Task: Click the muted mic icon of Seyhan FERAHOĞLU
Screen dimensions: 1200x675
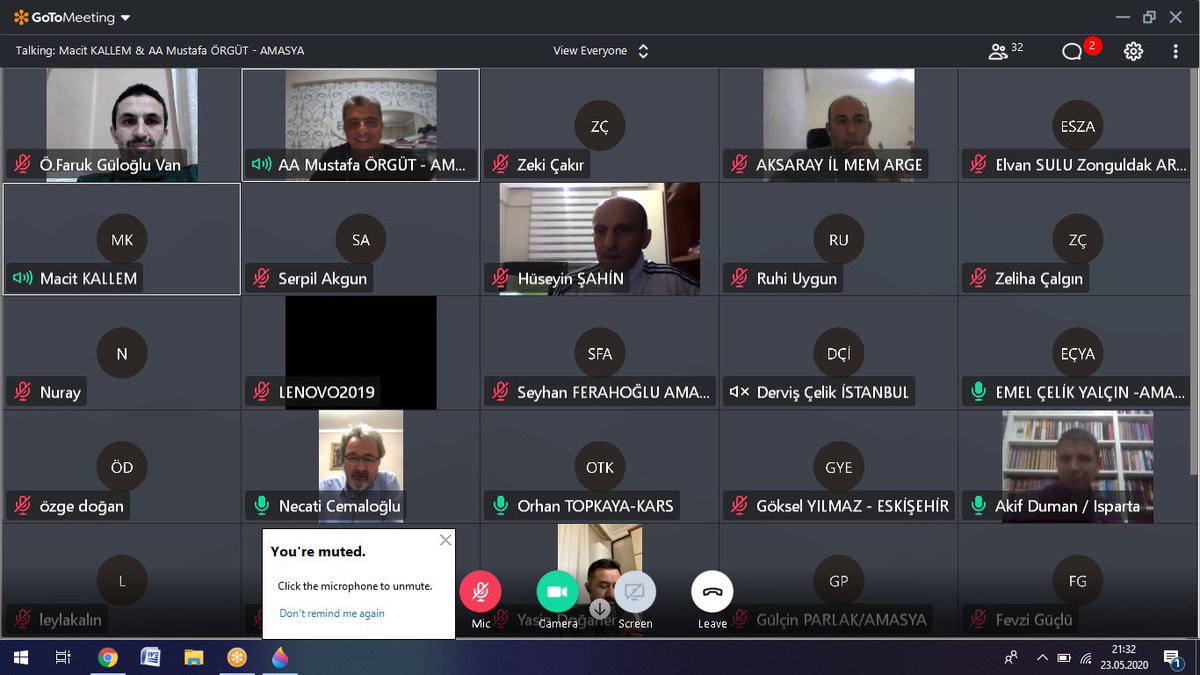Action: [x=501, y=392]
